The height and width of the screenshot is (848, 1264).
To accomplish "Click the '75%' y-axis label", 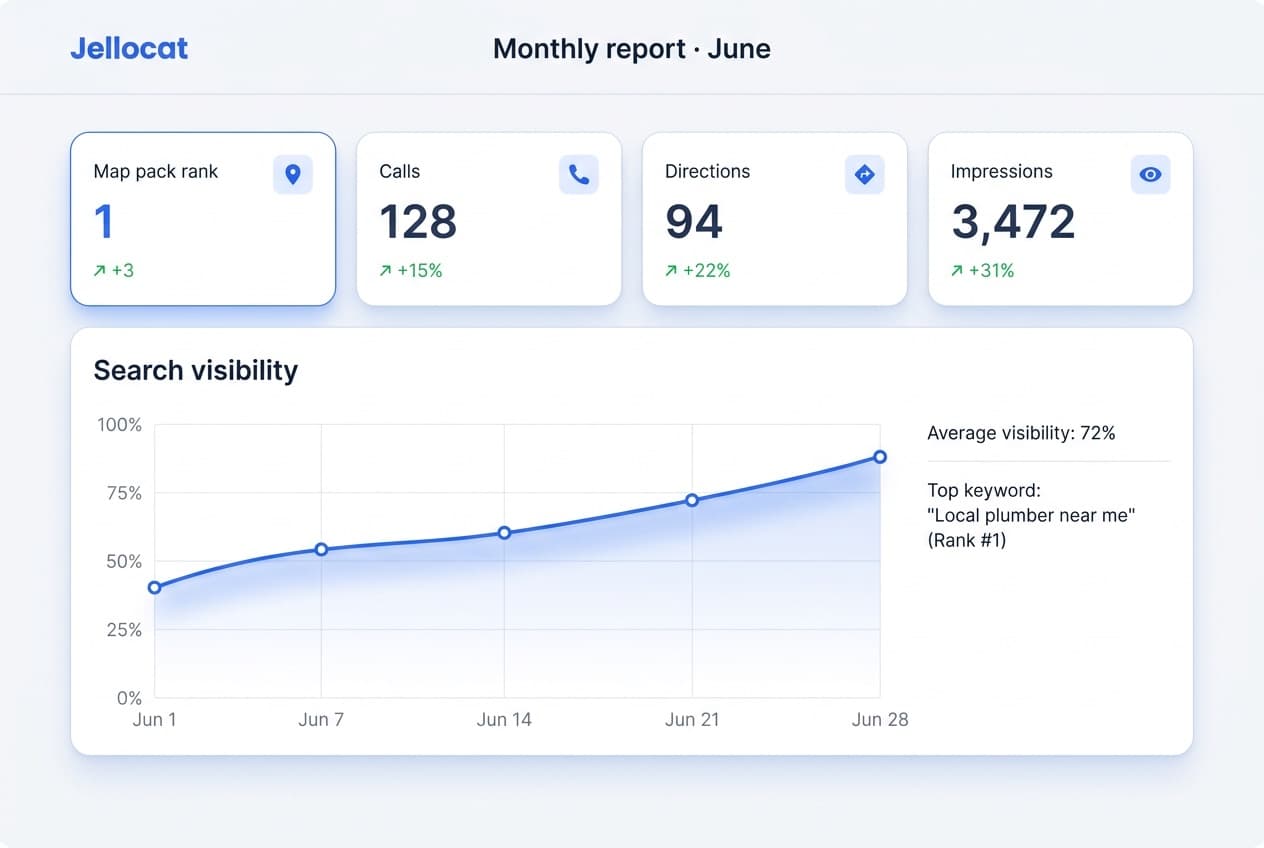I will tap(124, 493).
